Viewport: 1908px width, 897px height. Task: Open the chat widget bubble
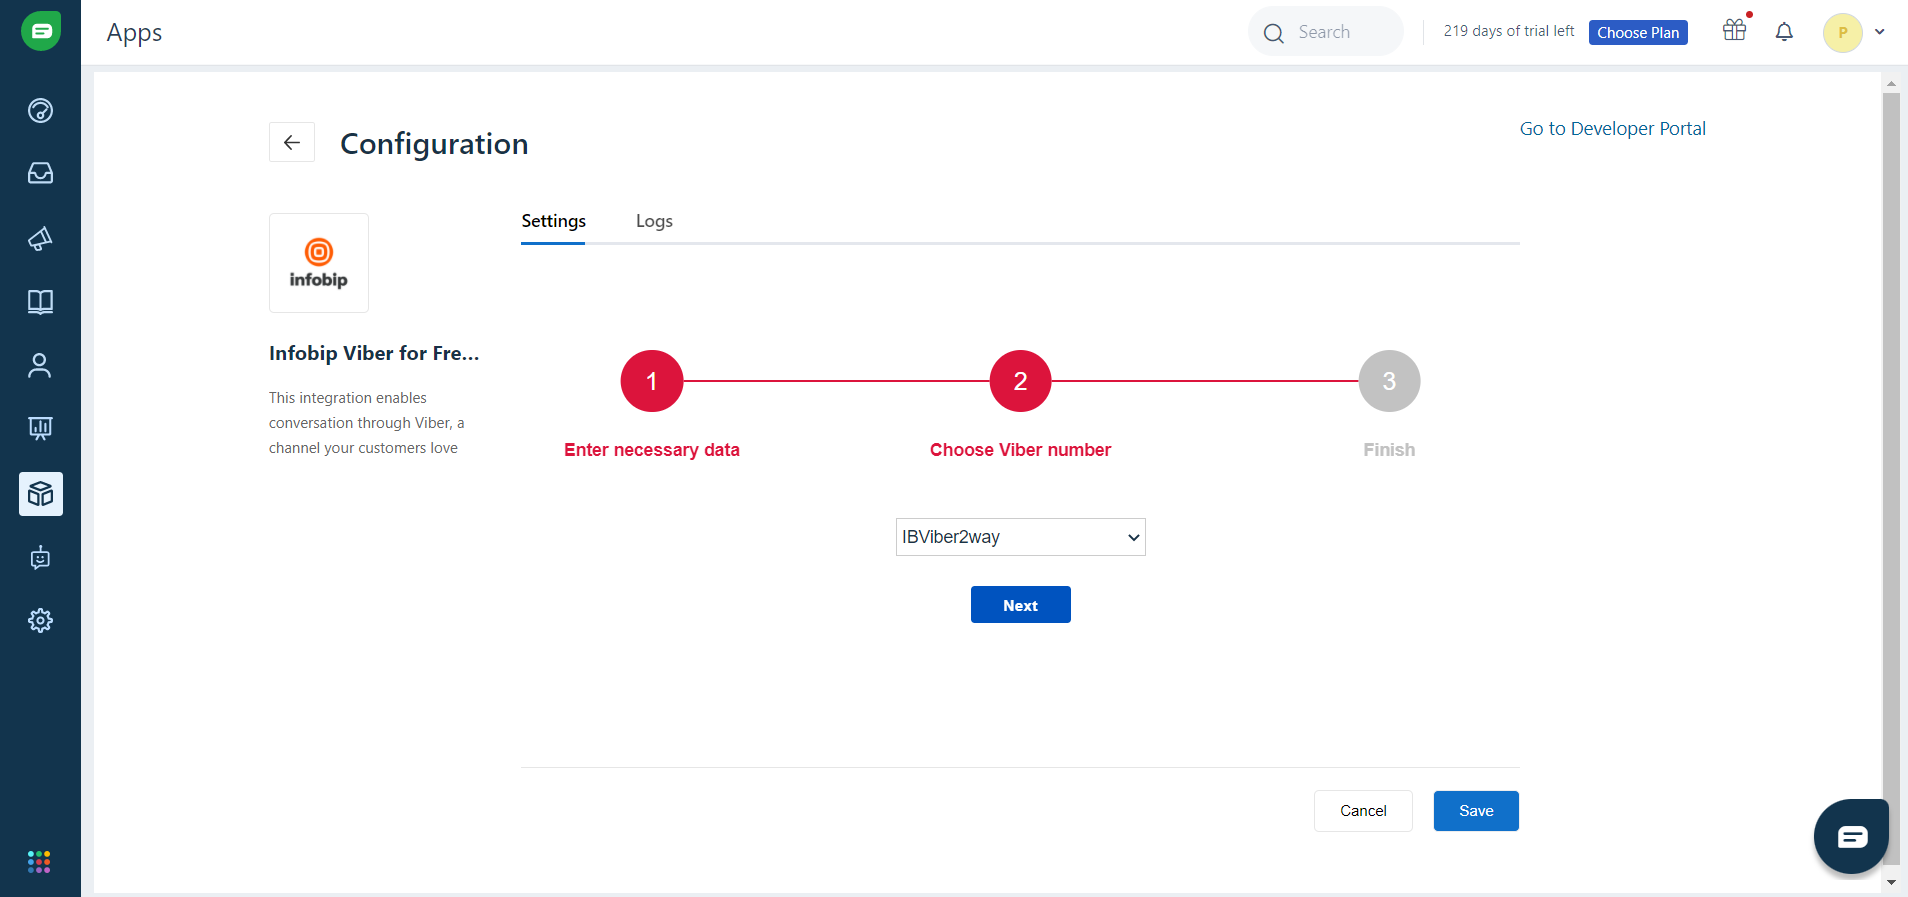click(x=1851, y=837)
